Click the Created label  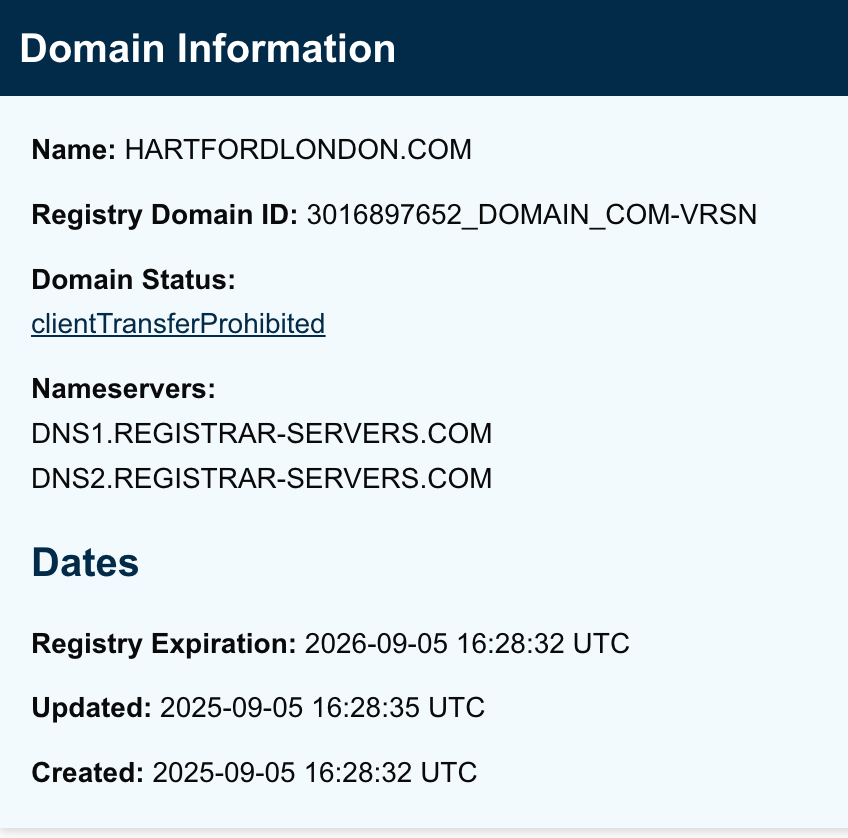pyautogui.click(x=88, y=773)
